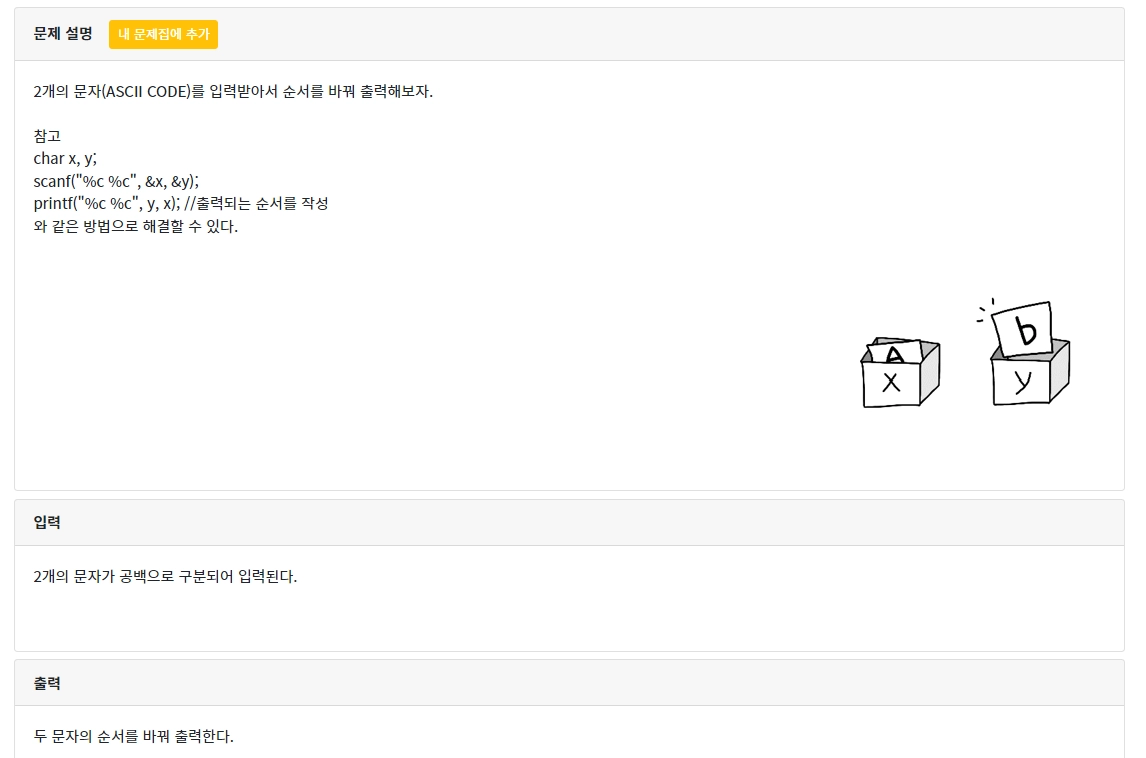This screenshot has height=758, width=1146.
Task: Click the 'char x, y;' code line
Action: [x=65, y=158]
